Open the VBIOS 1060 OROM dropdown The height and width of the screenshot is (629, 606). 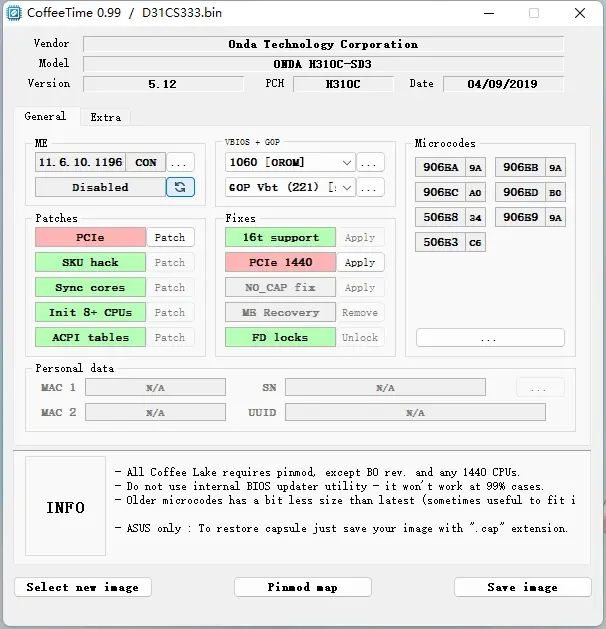point(290,162)
